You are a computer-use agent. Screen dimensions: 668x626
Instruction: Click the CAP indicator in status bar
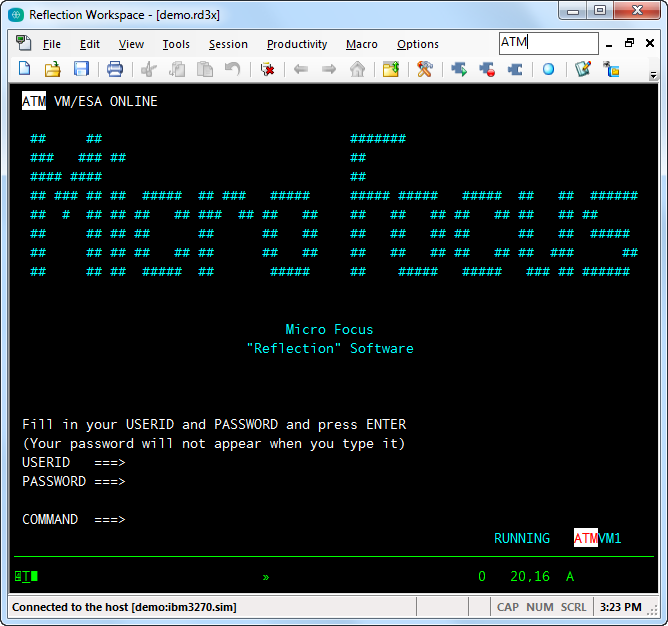(508, 607)
